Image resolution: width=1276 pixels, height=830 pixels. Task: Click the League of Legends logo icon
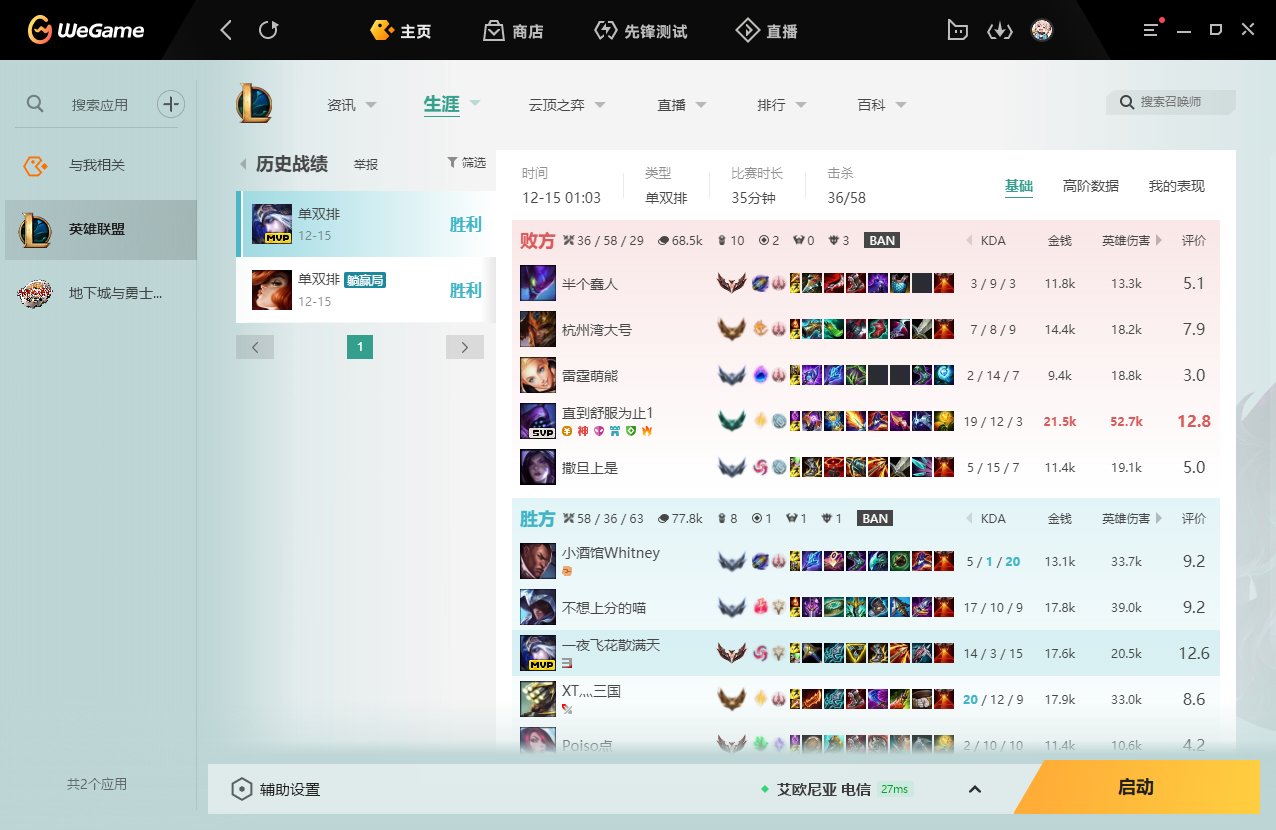click(x=254, y=104)
